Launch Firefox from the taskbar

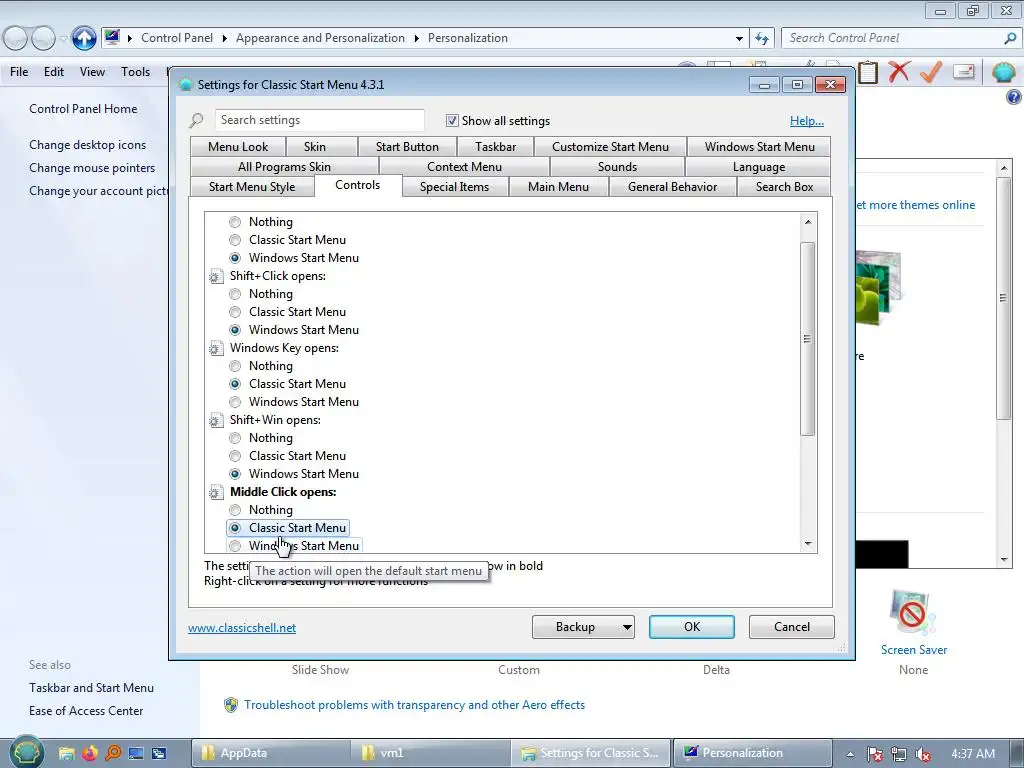point(90,753)
